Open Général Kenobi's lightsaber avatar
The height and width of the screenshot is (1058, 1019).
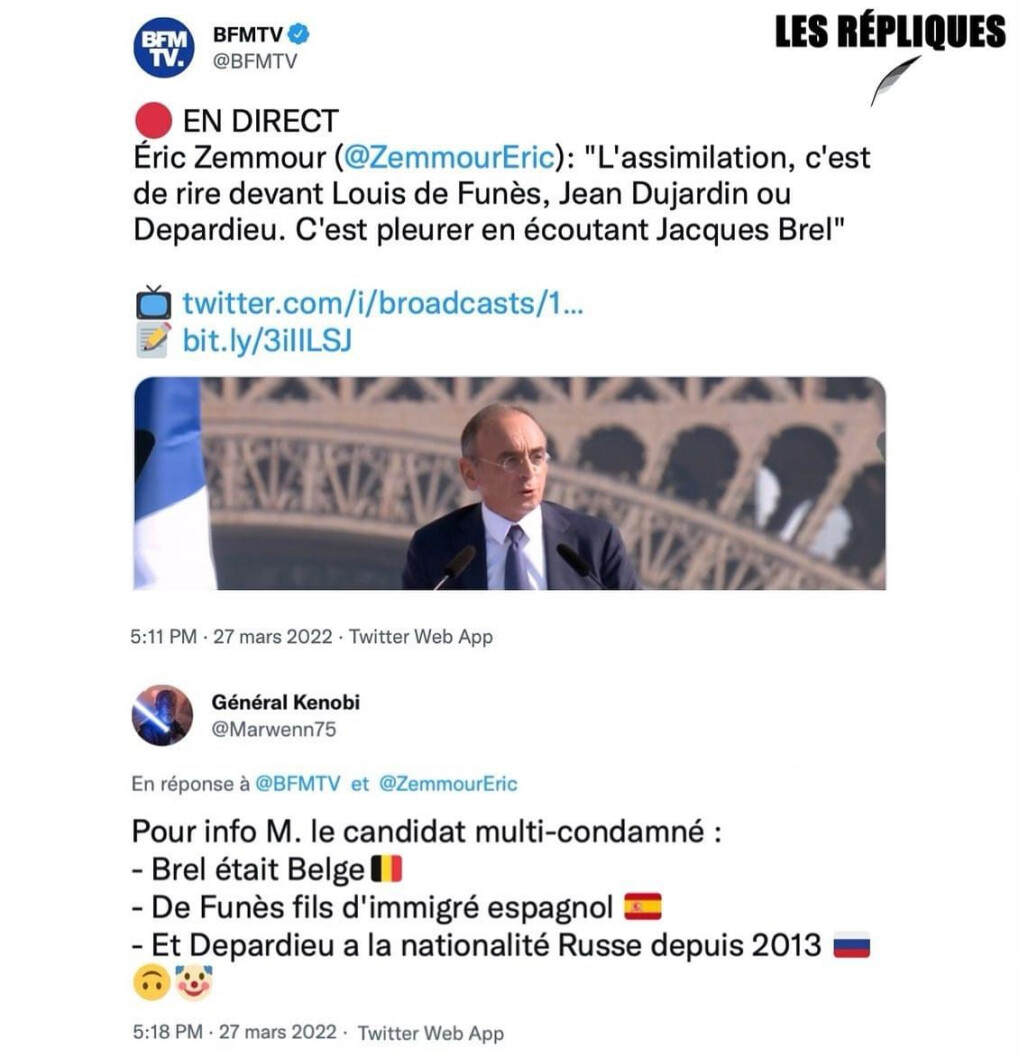[x=162, y=715]
